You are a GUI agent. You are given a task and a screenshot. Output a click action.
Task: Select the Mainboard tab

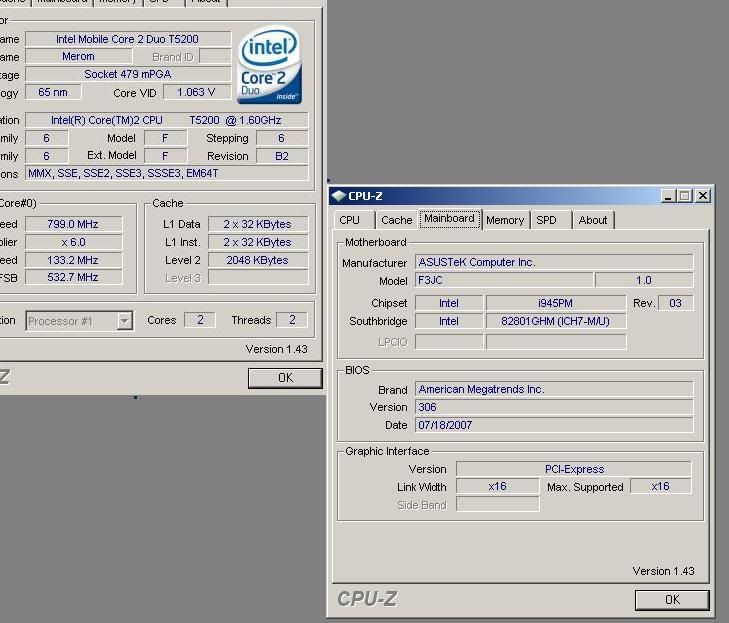pyautogui.click(x=450, y=219)
